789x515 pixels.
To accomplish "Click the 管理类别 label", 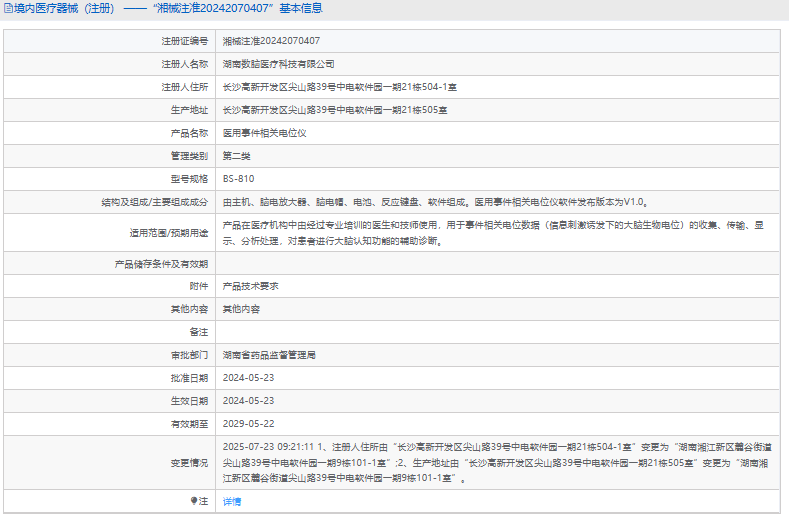I will [189, 156].
